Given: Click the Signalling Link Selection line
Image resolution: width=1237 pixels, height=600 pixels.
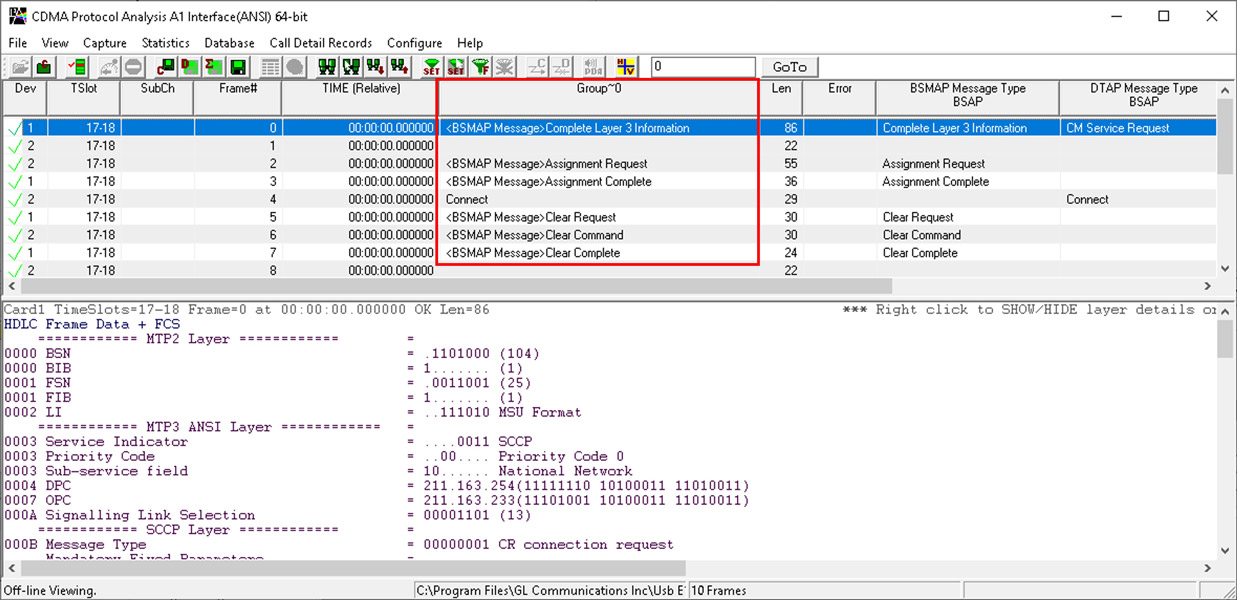Looking at the screenshot, I should pyautogui.click(x=268, y=516).
